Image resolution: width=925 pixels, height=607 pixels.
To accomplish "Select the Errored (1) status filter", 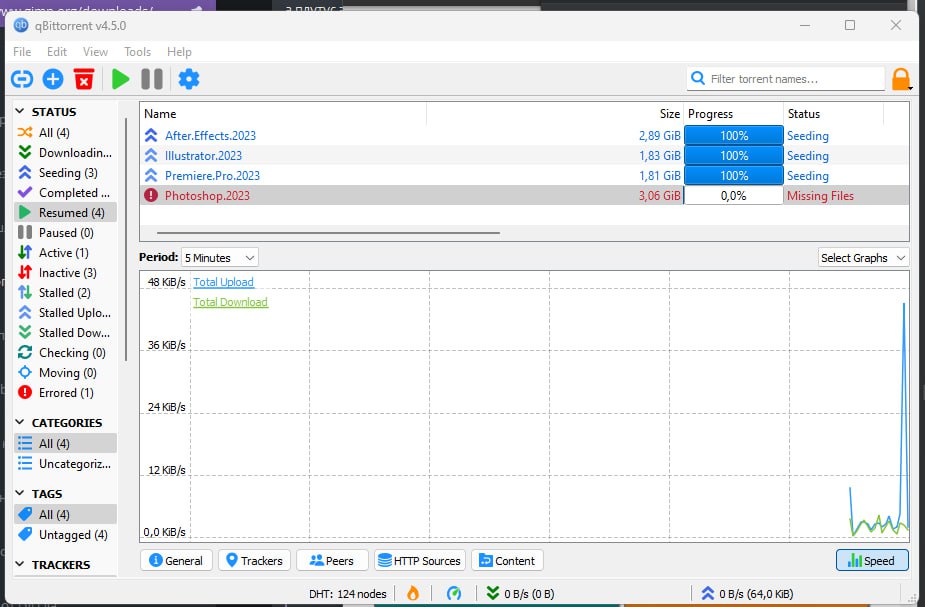I will [x=65, y=393].
